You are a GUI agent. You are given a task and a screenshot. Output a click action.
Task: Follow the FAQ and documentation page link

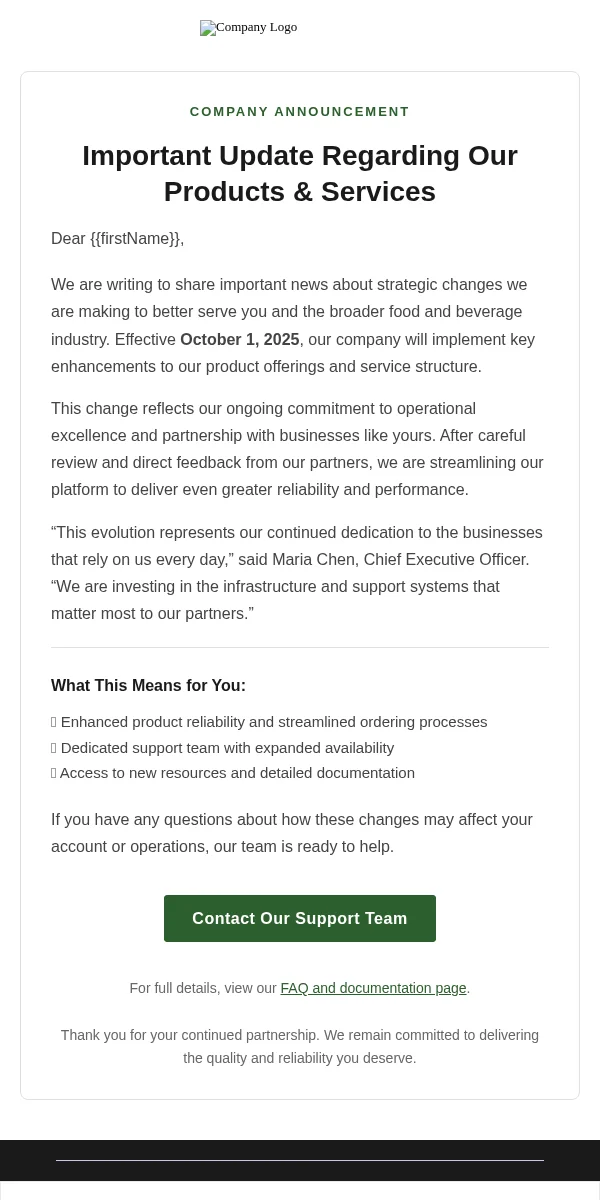click(x=373, y=988)
